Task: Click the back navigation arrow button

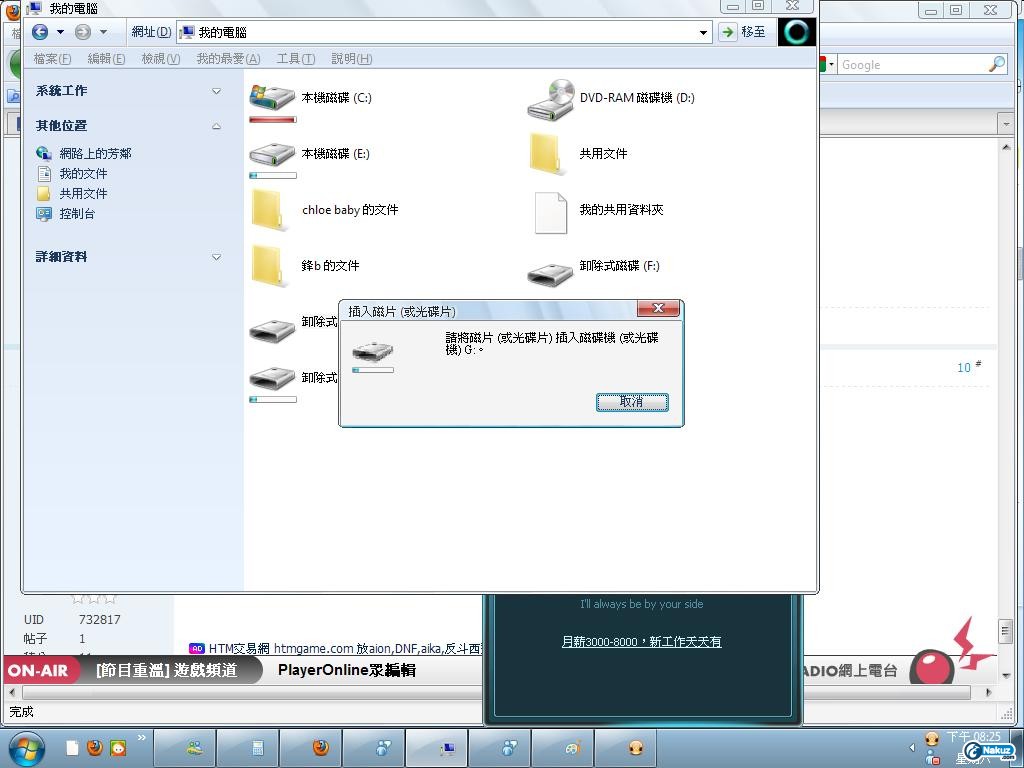Action: 40,32
